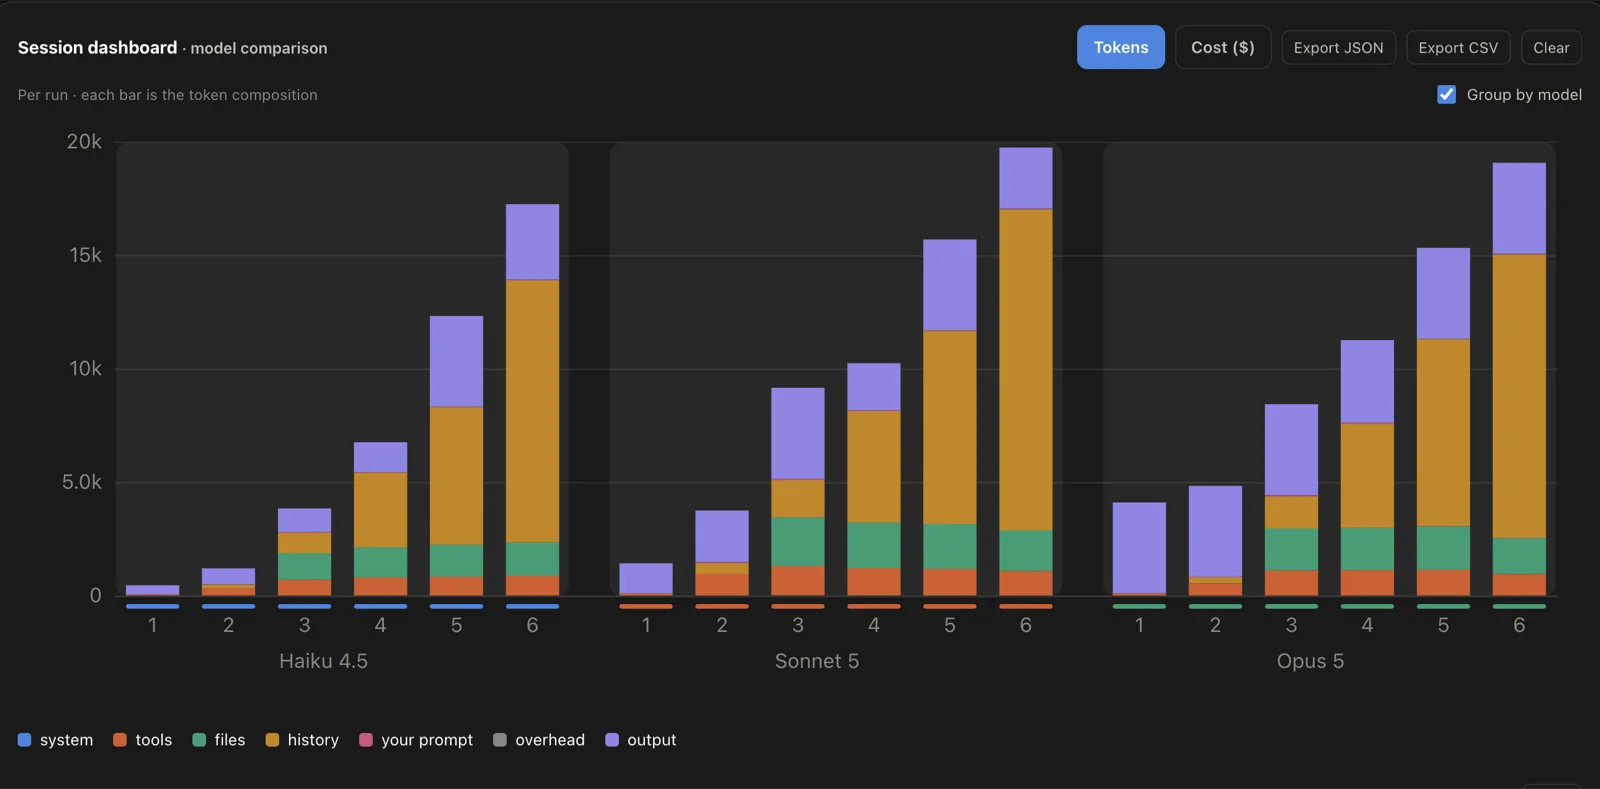Click the Haiku 4.5 run 6 bar

pyautogui.click(x=532, y=400)
